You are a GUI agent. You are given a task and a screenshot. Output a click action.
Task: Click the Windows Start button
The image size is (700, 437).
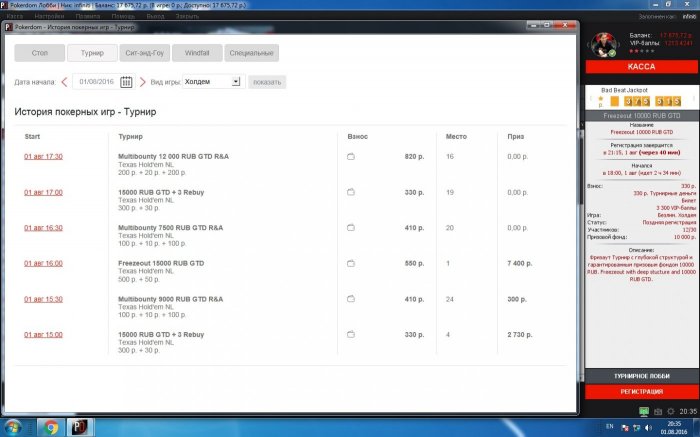14,427
